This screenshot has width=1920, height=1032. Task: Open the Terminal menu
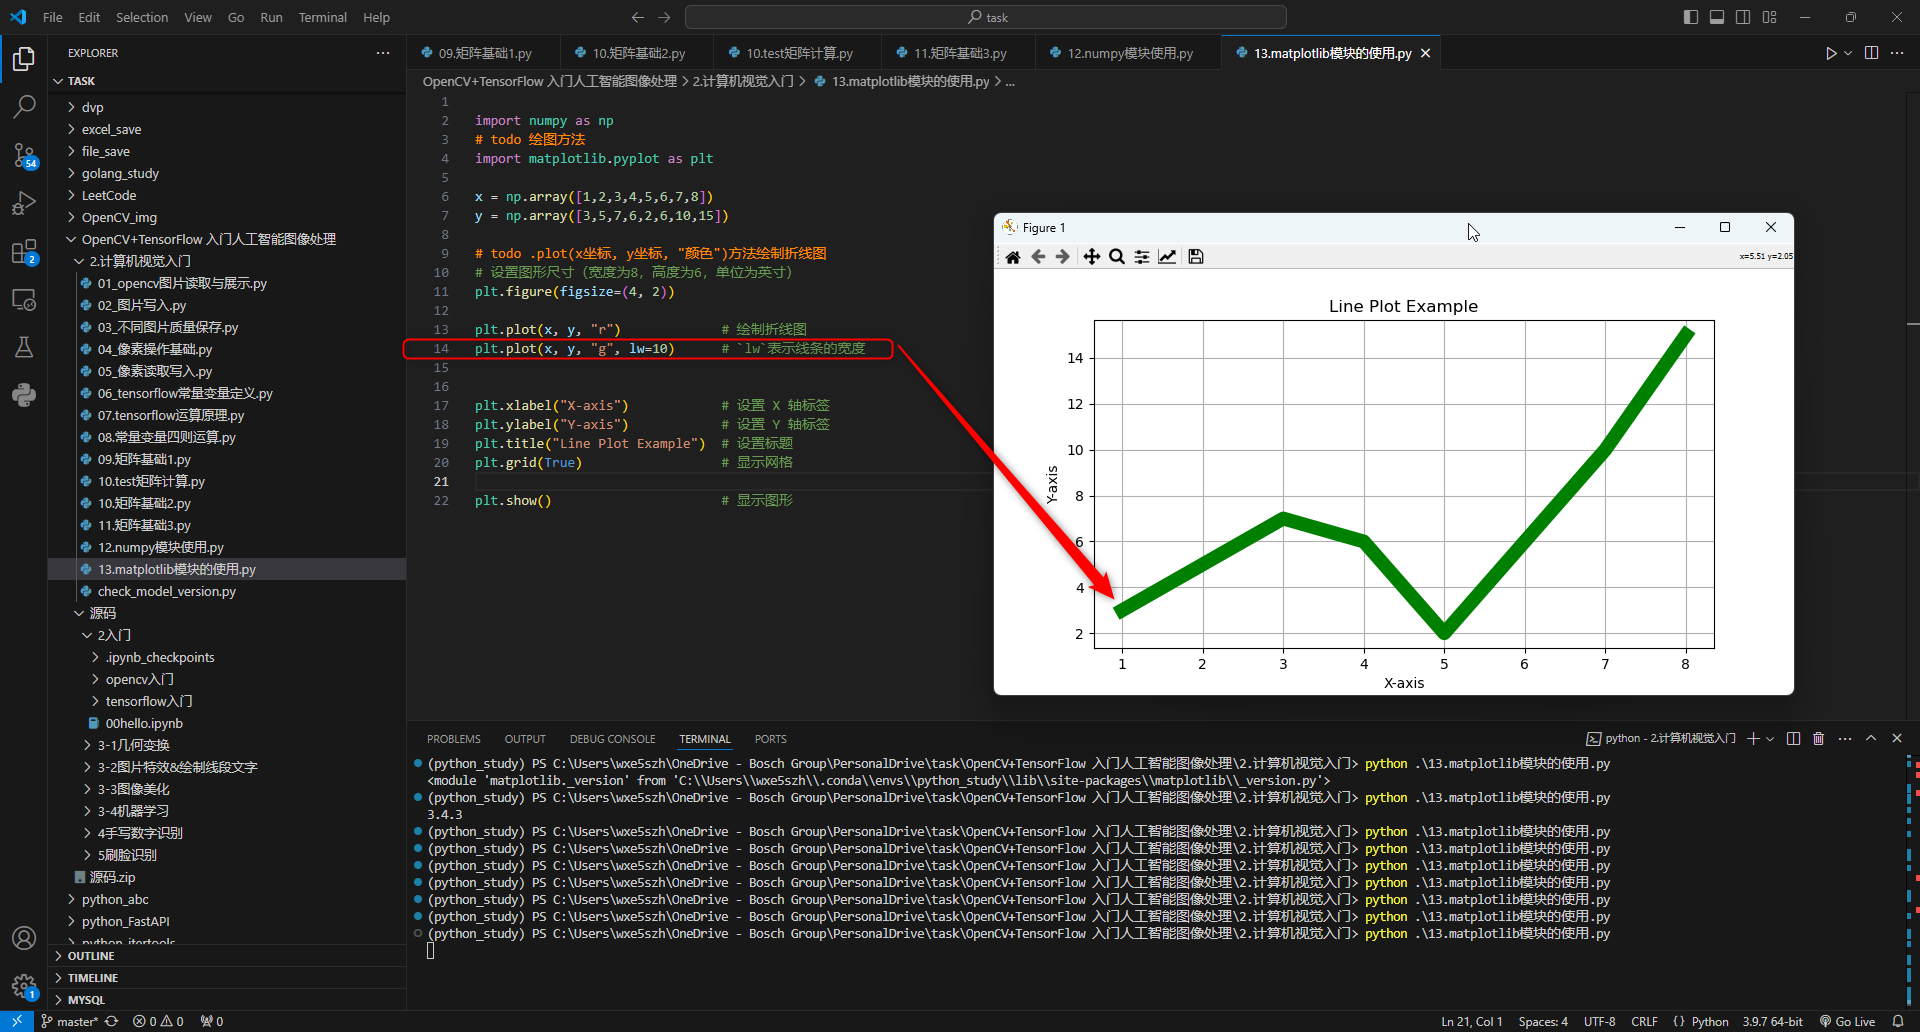pyautogui.click(x=322, y=17)
